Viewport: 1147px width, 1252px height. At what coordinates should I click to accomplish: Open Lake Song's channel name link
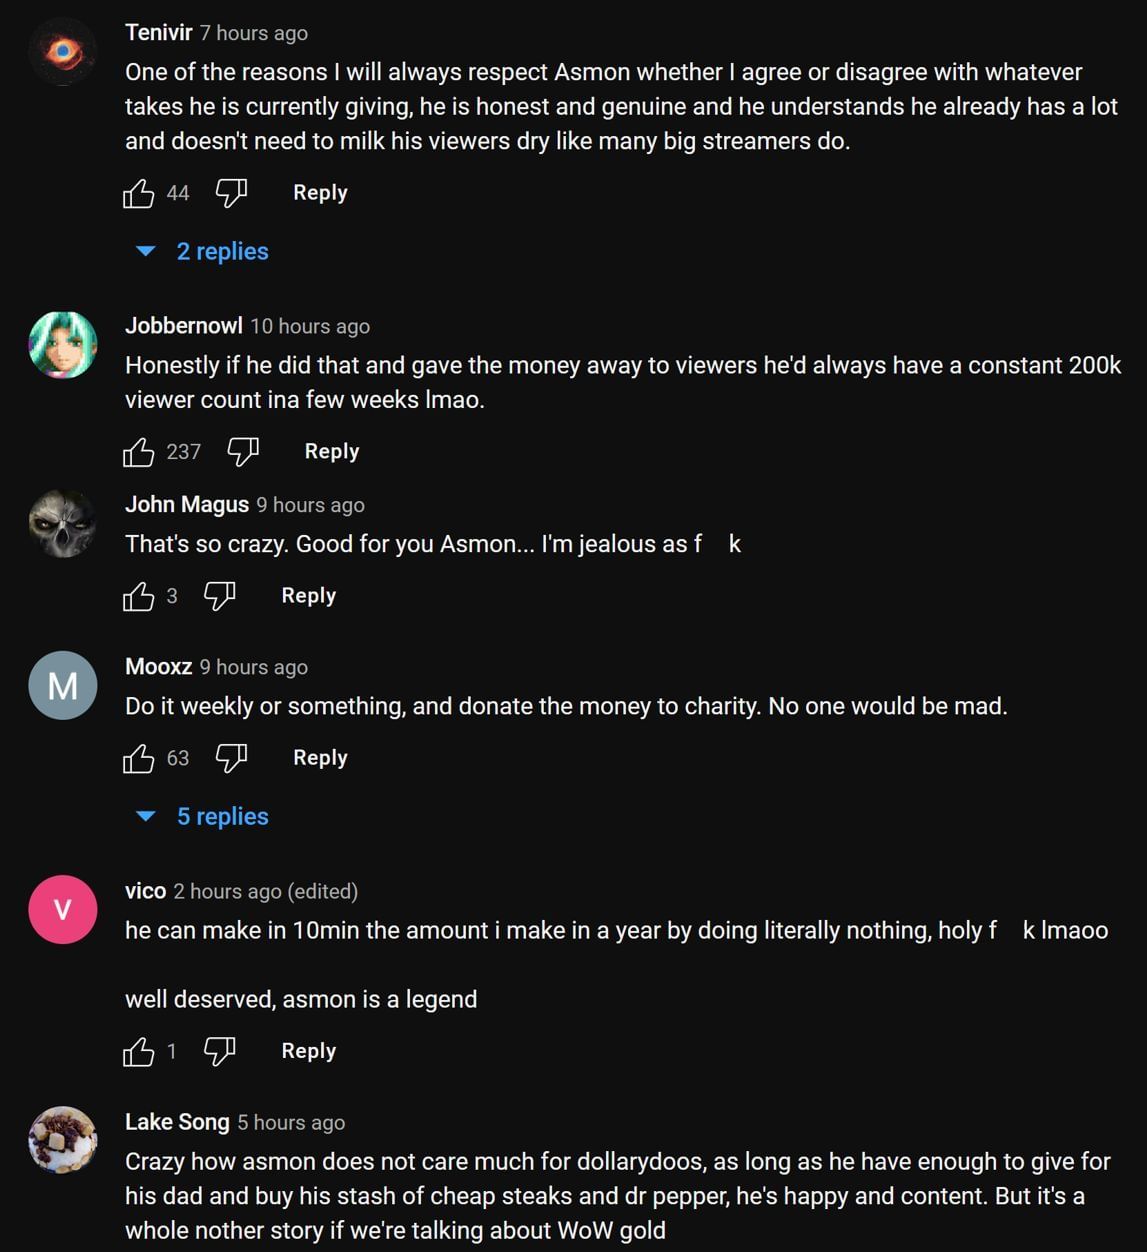pos(177,1122)
